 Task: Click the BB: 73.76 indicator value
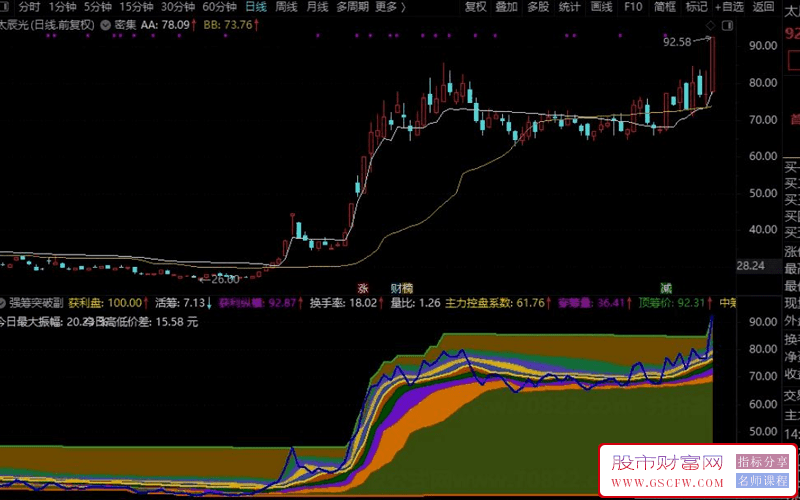pos(231,25)
